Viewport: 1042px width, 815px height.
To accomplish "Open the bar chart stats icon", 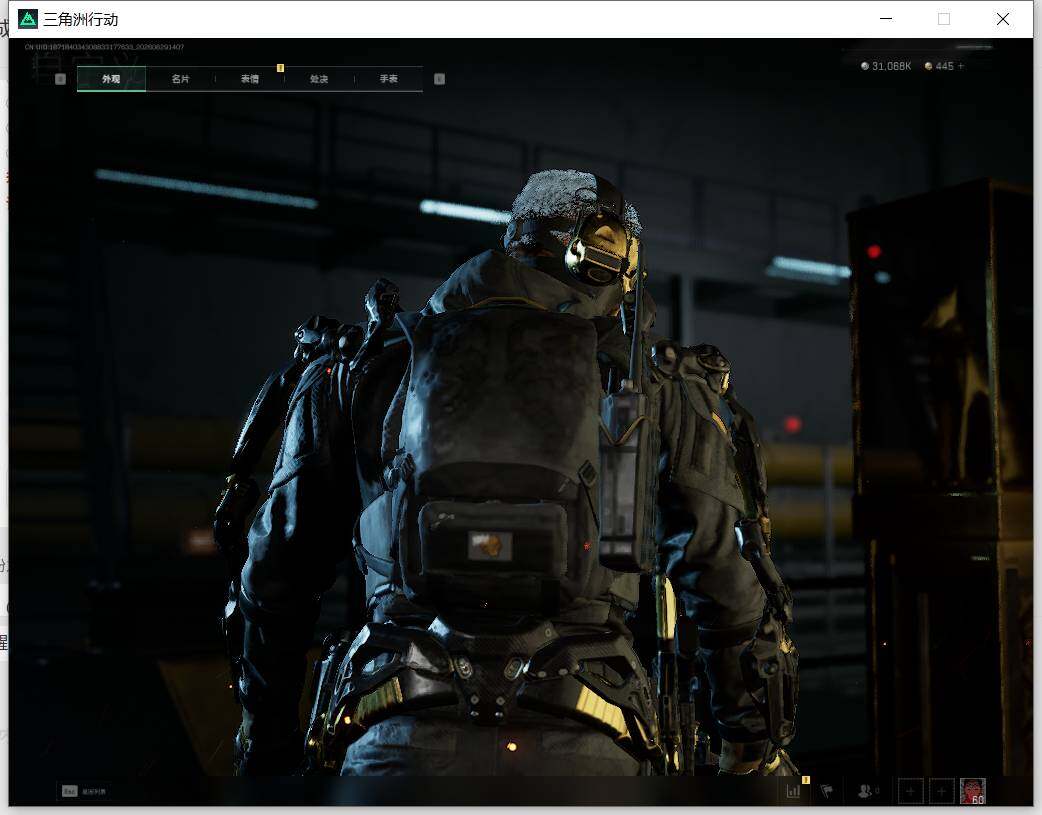I will click(793, 791).
